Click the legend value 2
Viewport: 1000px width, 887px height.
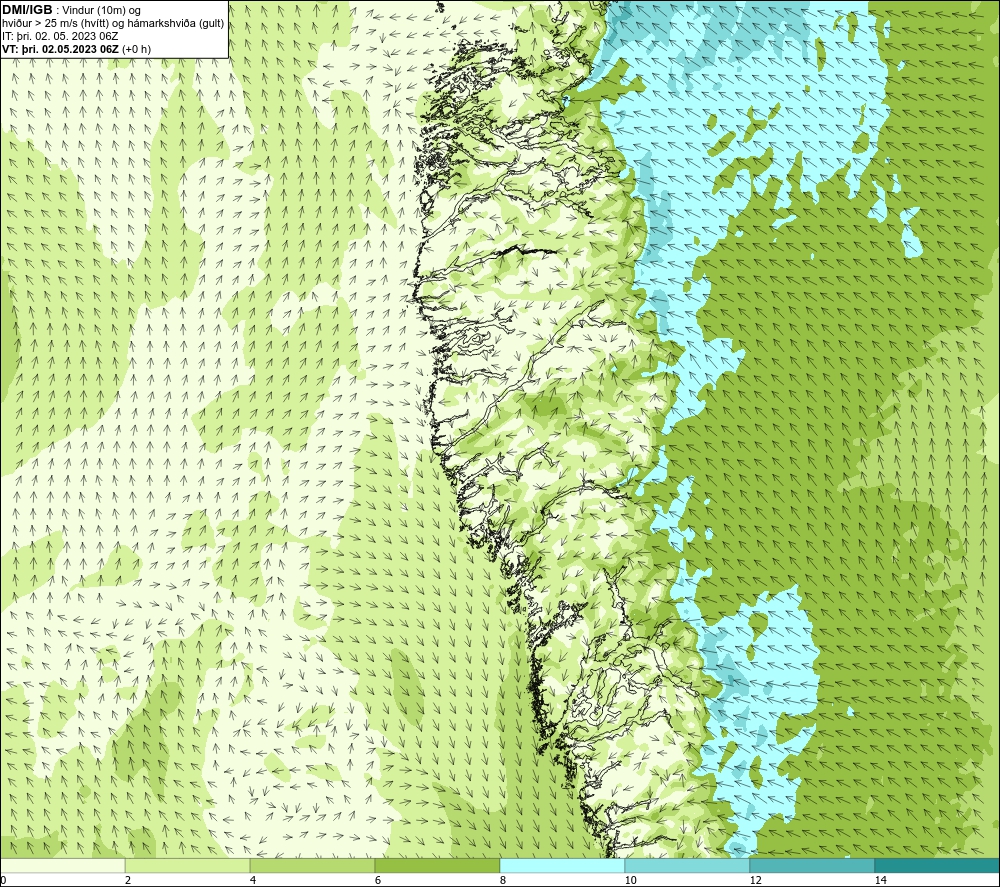click(128, 881)
